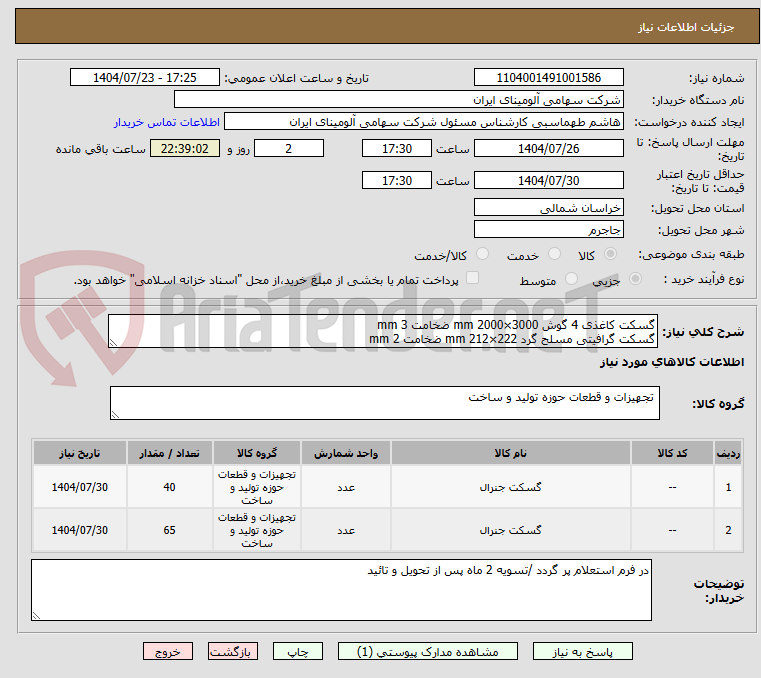
Task: Click the استان محل تحویل field خراسان شمالی
Action: click(x=548, y=208)
